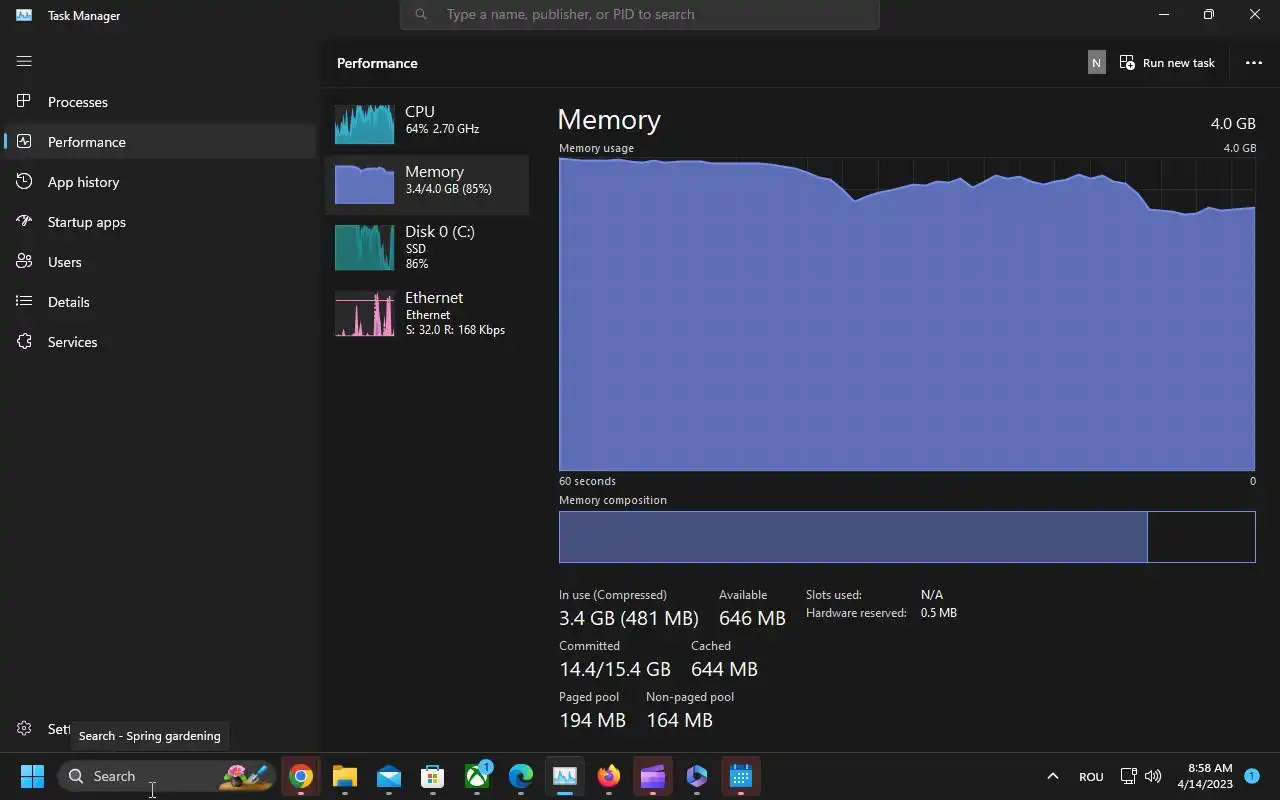Open the Windows Start menu
The height and width of the screenshot is (800, 1280).
coord(32,776)
